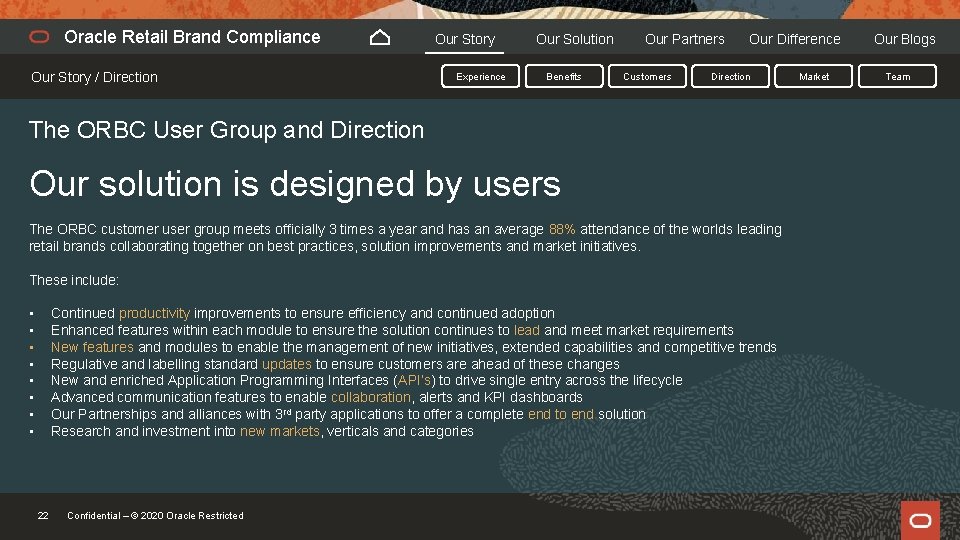Open the Team section button
The height and width of the screenshot is (540, 960).
(x=898, y=77)
